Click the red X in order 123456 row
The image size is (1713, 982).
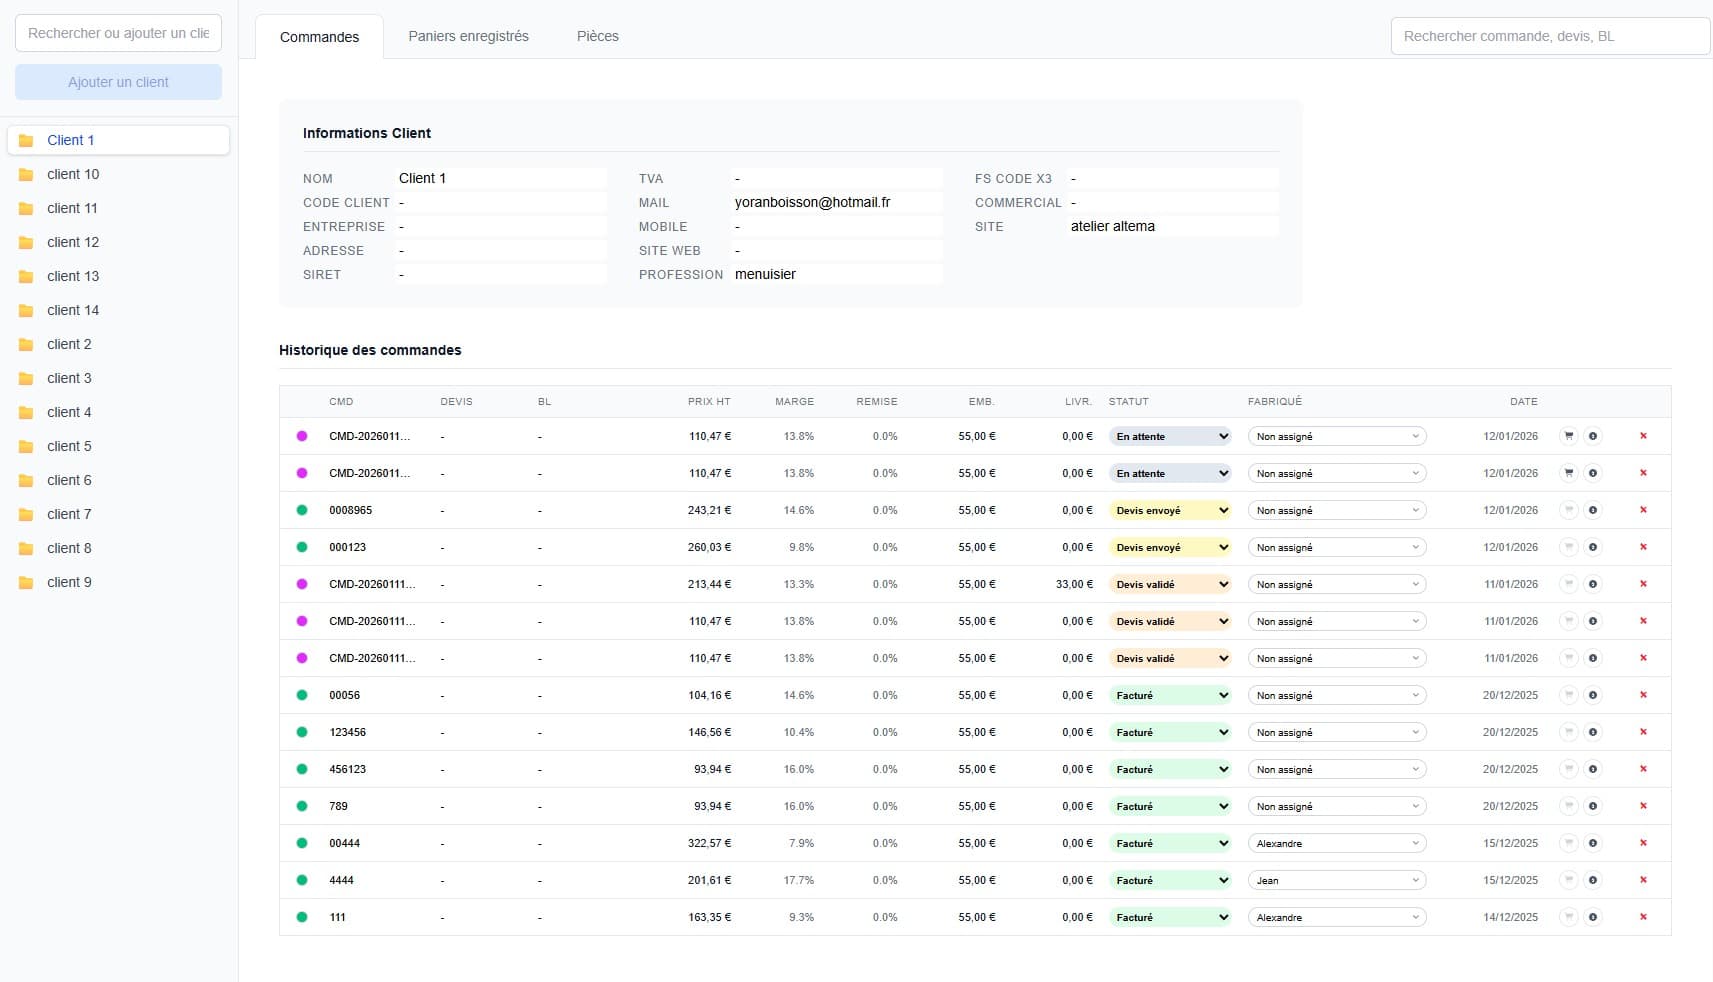coord(1643,732)
